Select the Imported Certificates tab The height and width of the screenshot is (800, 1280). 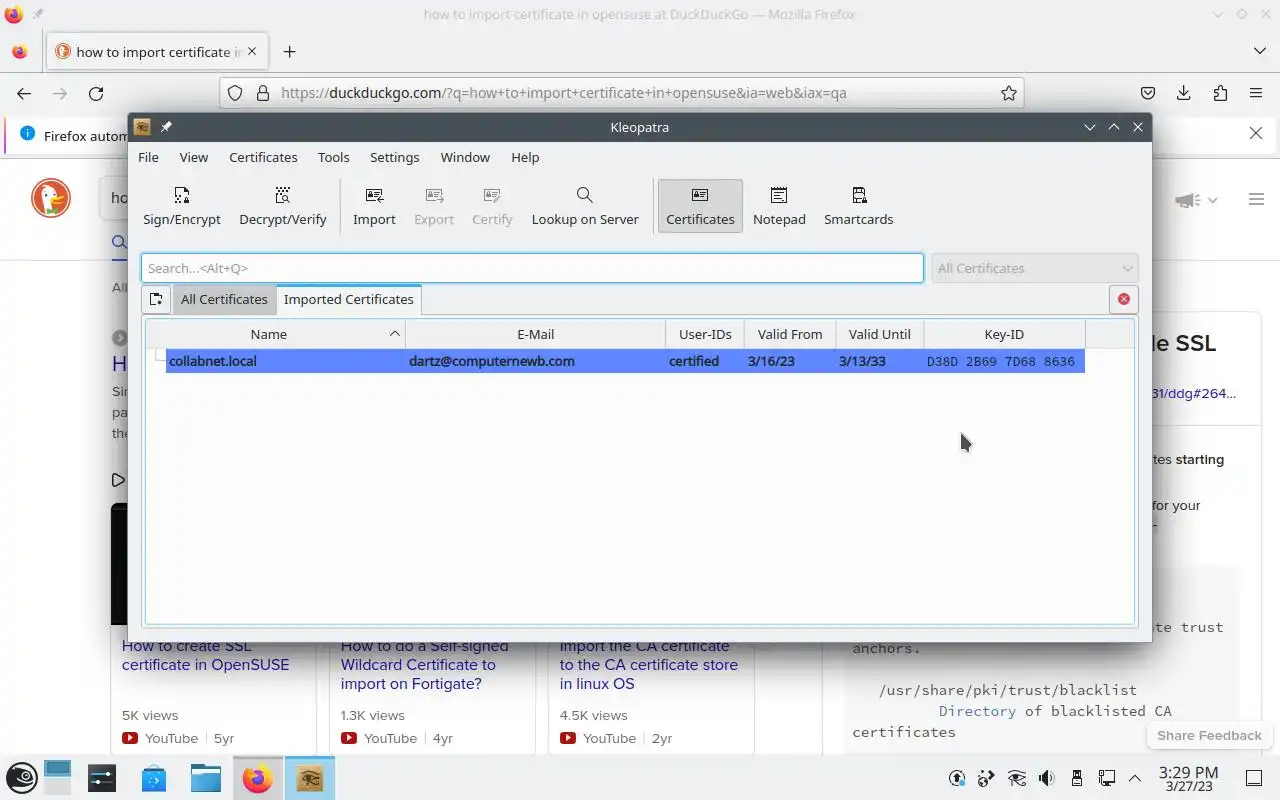point(348,299)
